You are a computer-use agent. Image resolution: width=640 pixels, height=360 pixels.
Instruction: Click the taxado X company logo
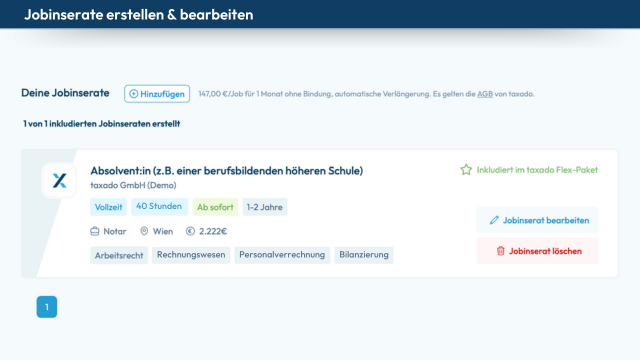pyautogui.click(x=60, y=180)
